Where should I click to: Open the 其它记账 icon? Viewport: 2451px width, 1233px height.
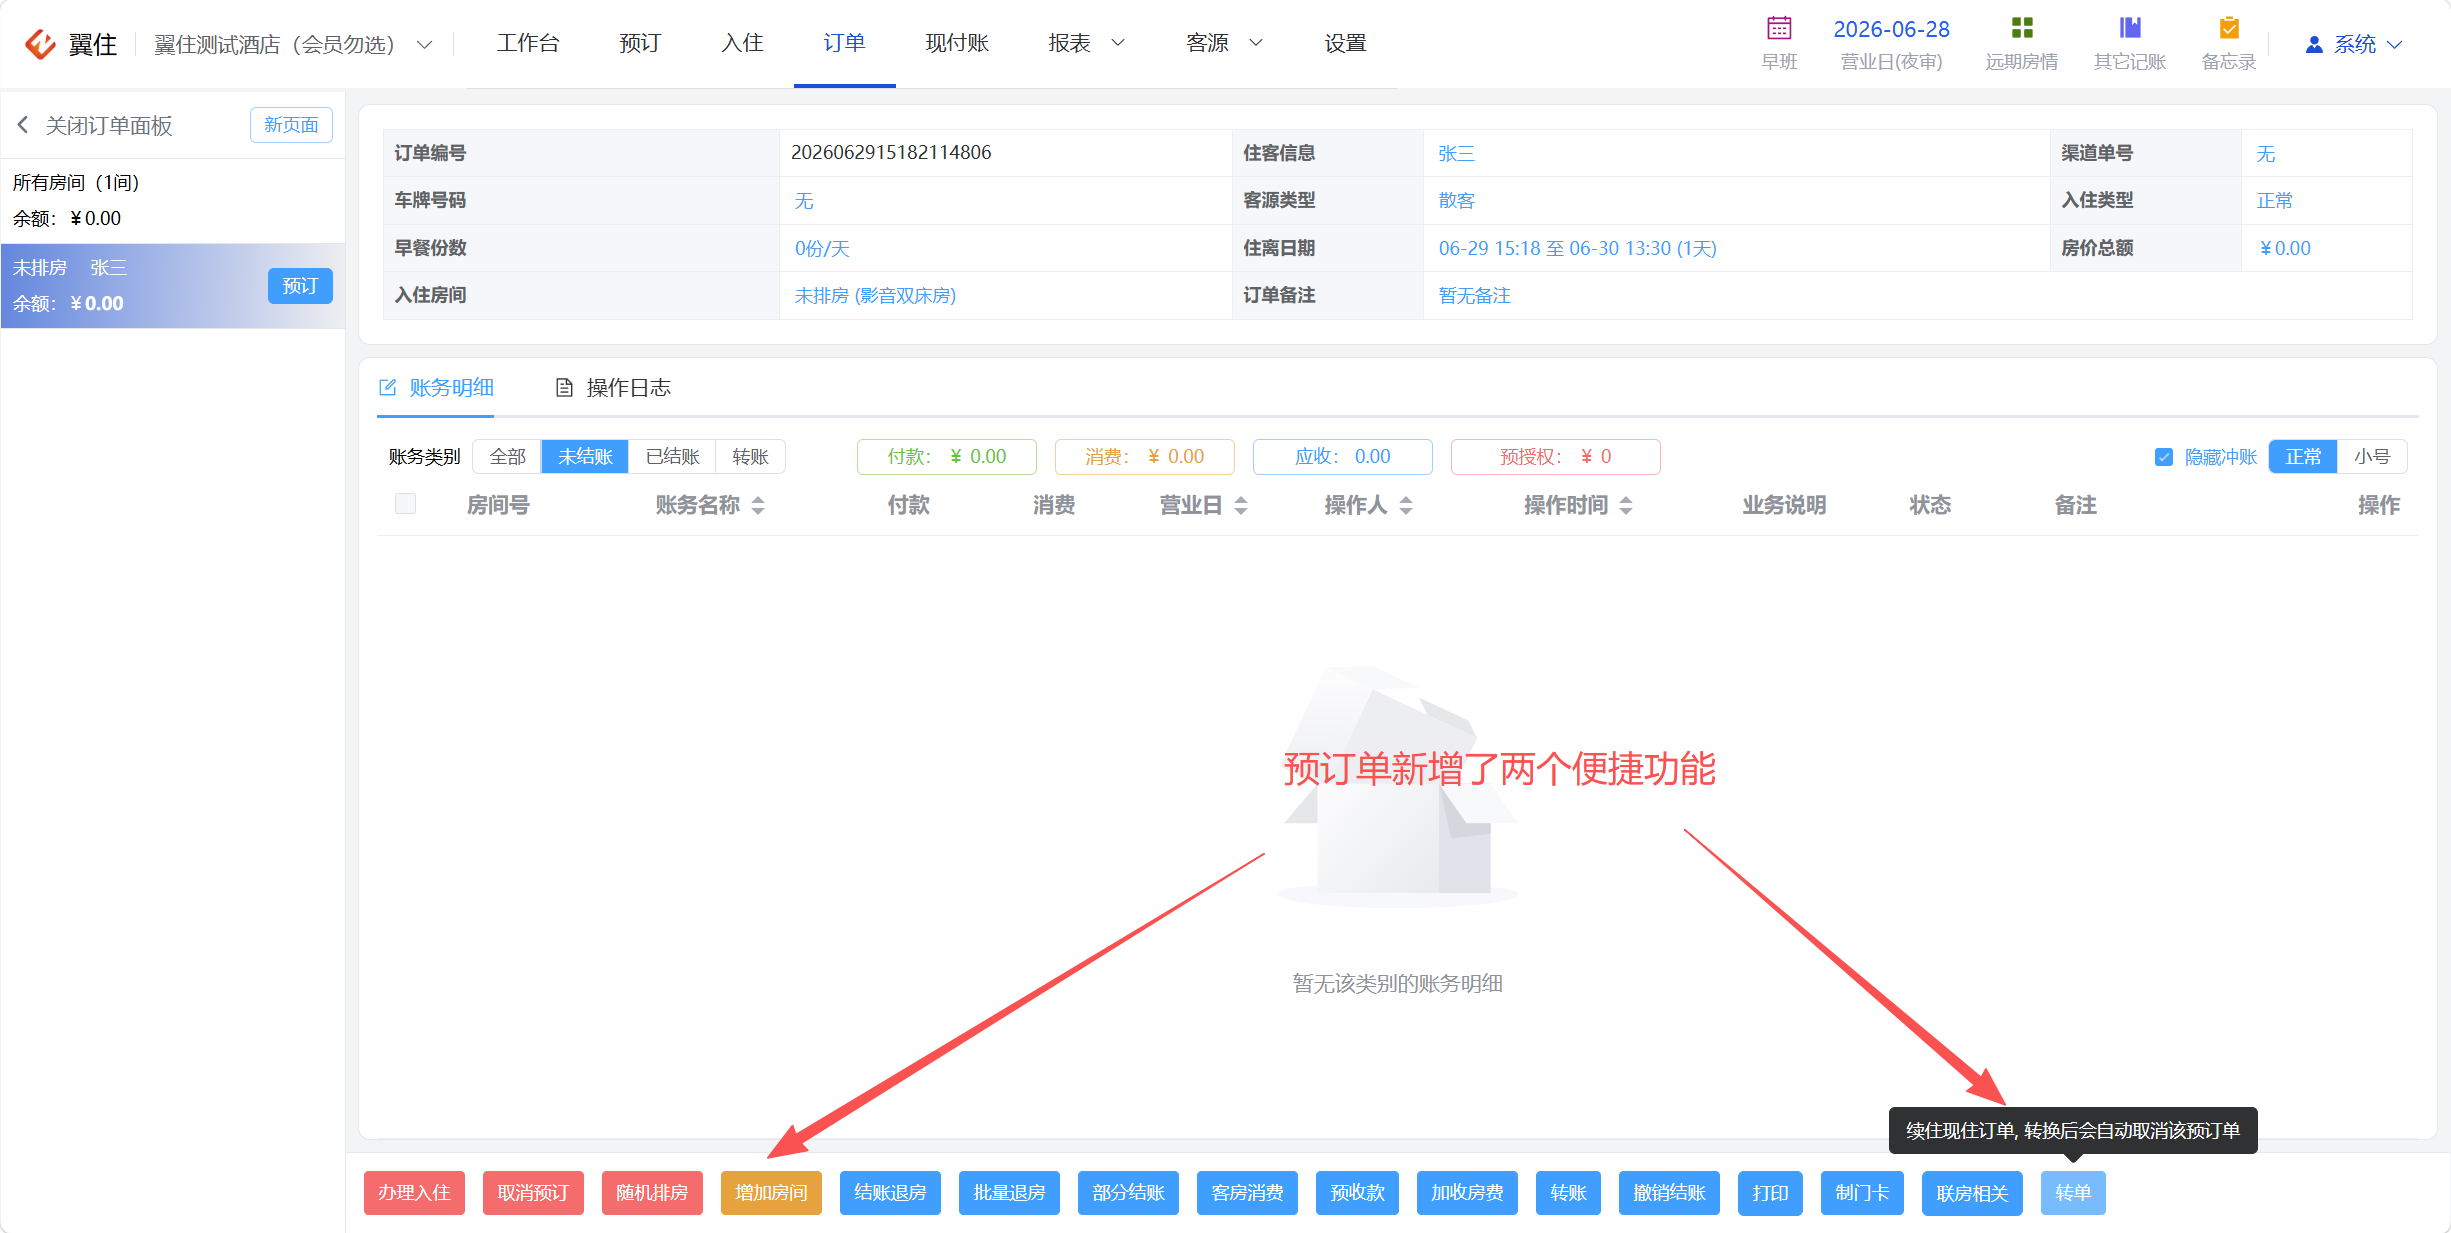[2130, 28]
